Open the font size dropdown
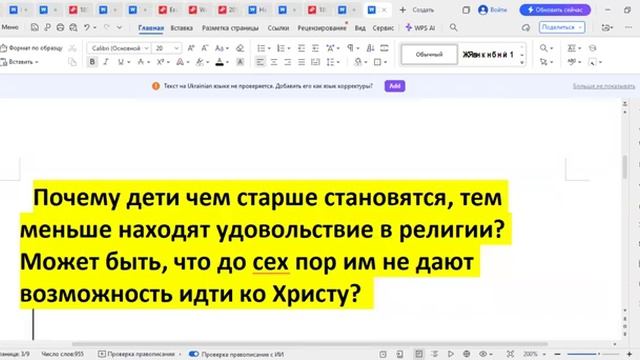 click(176, 48)
